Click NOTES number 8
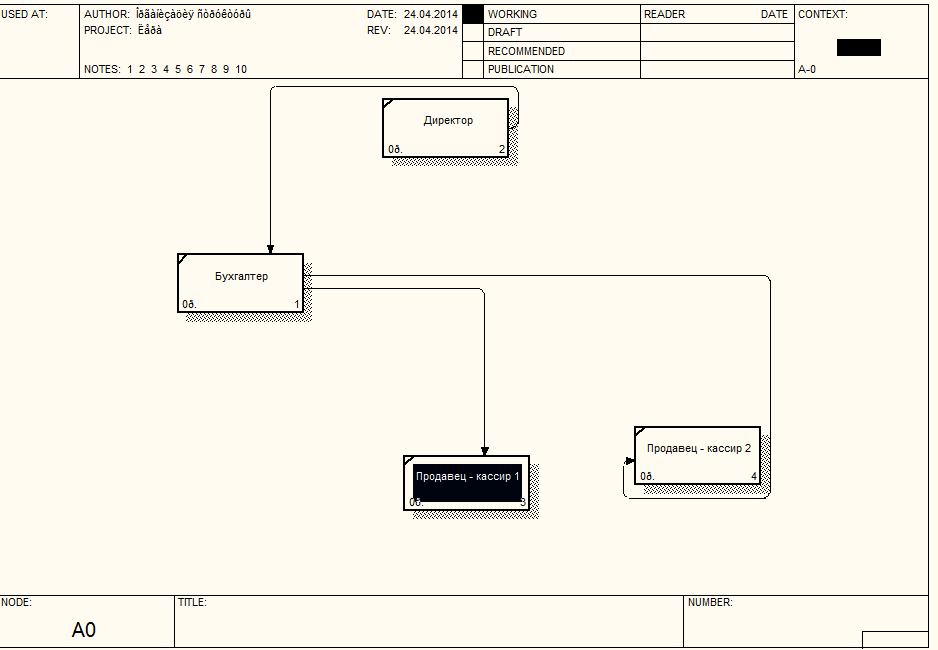The image size is (938, 650). [x=214, y=69]
